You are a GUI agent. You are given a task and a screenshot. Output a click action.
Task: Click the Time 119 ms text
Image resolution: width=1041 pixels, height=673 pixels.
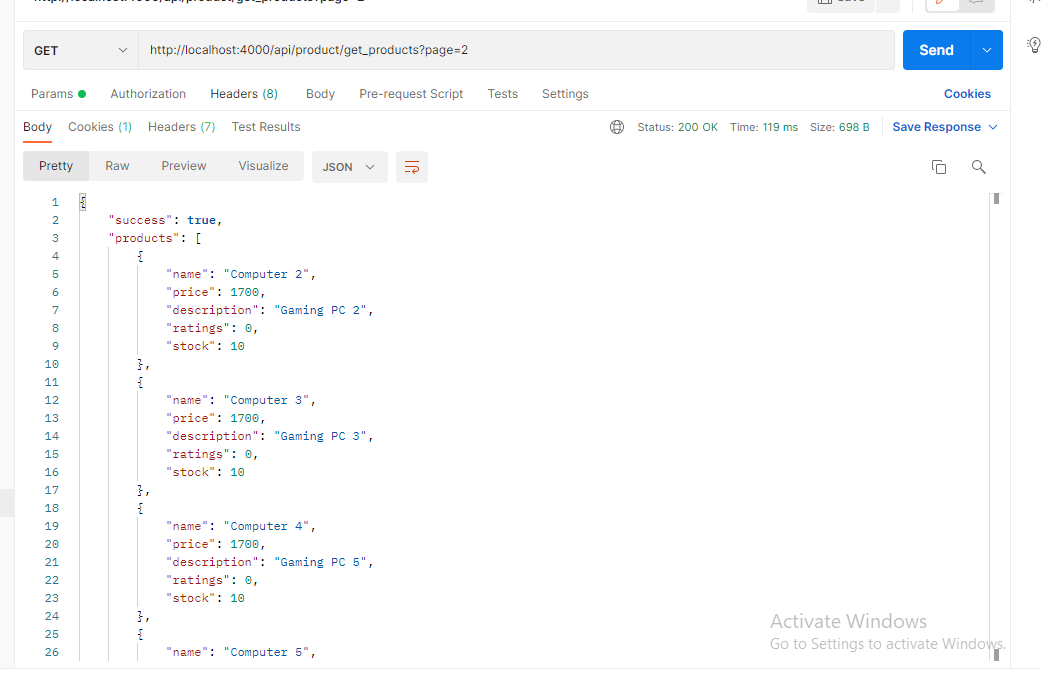click(763, 127)
